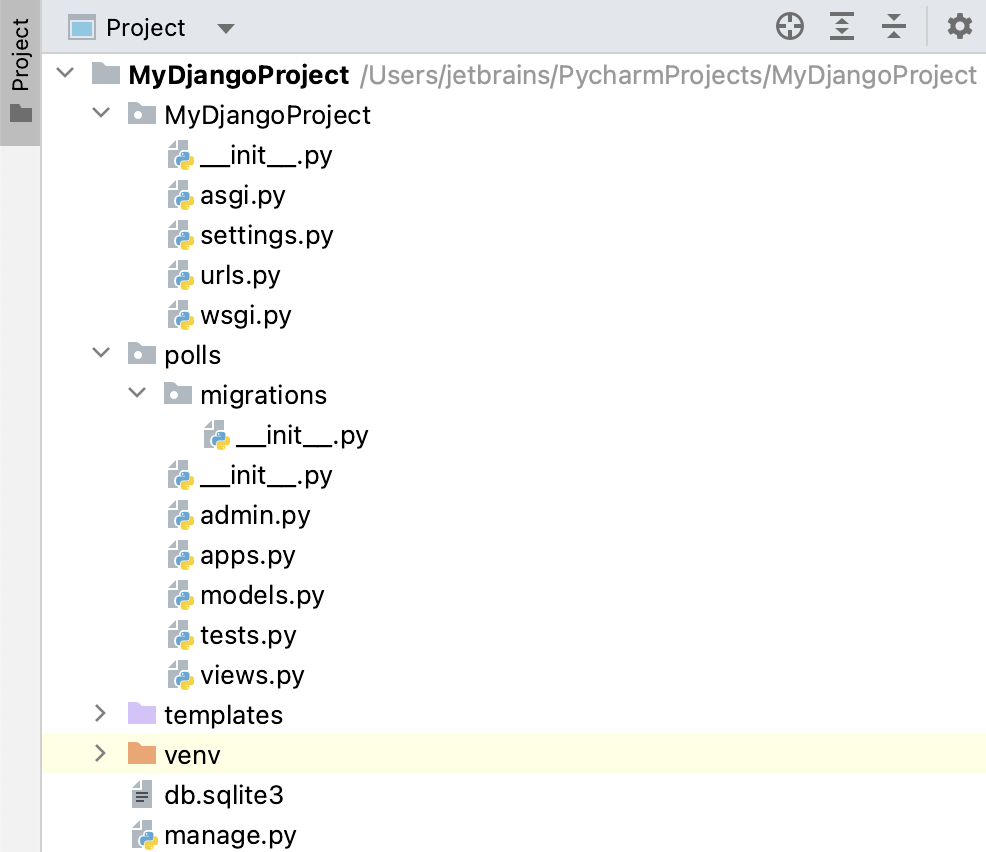Select the venv entry in the tree
The height and width of the screenshot is (852, 986).
tap(192, 754)
